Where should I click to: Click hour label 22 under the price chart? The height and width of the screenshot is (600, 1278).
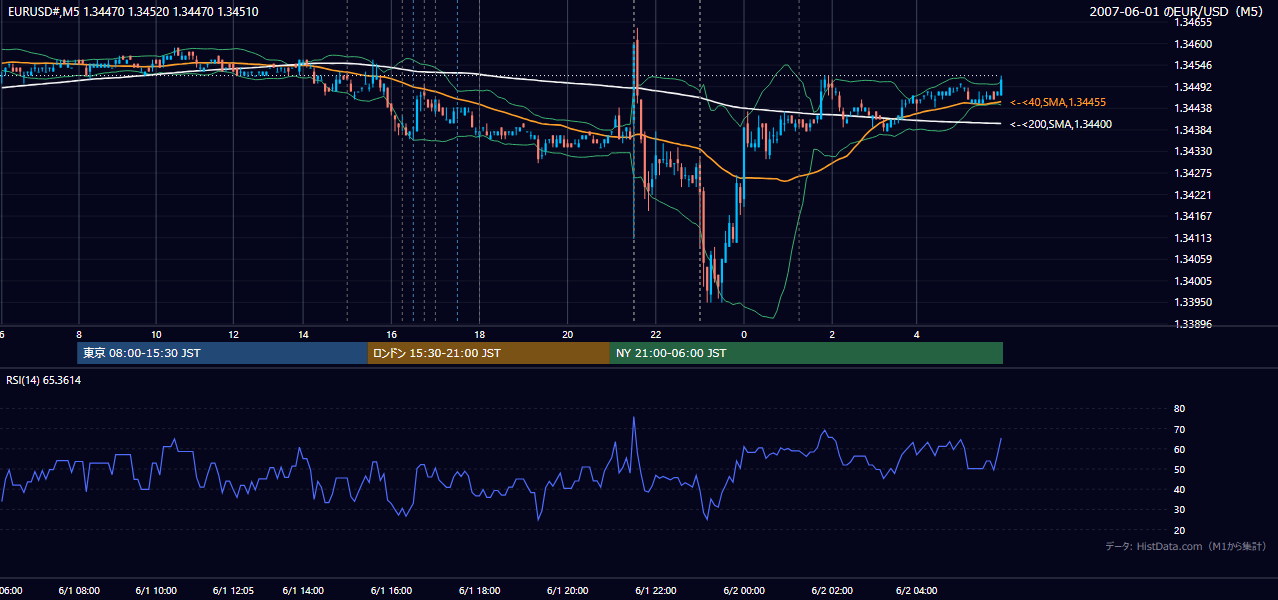point(655,334)
